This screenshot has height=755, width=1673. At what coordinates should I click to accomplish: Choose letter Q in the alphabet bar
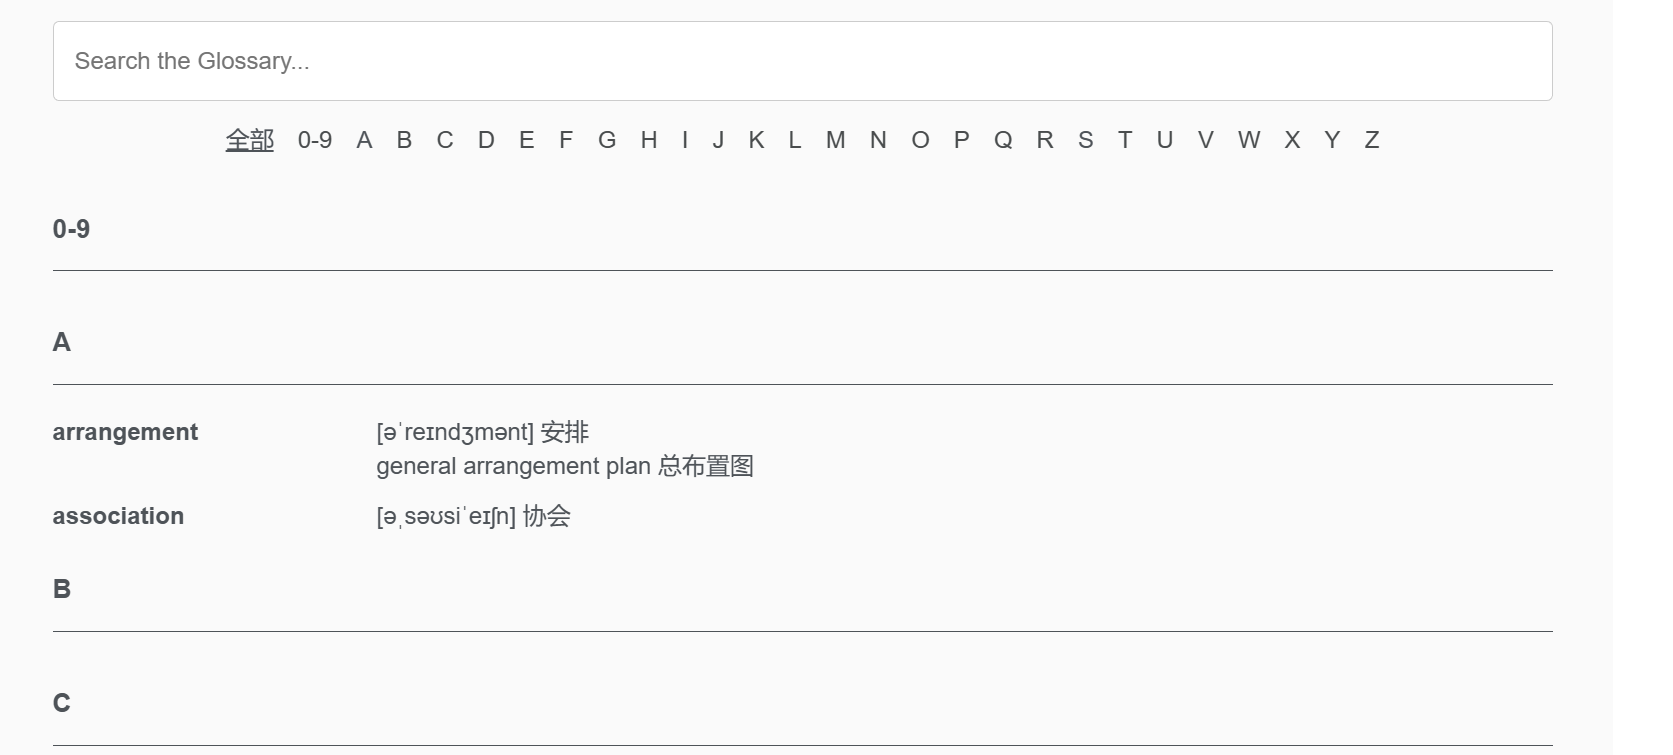point(1003,140)
